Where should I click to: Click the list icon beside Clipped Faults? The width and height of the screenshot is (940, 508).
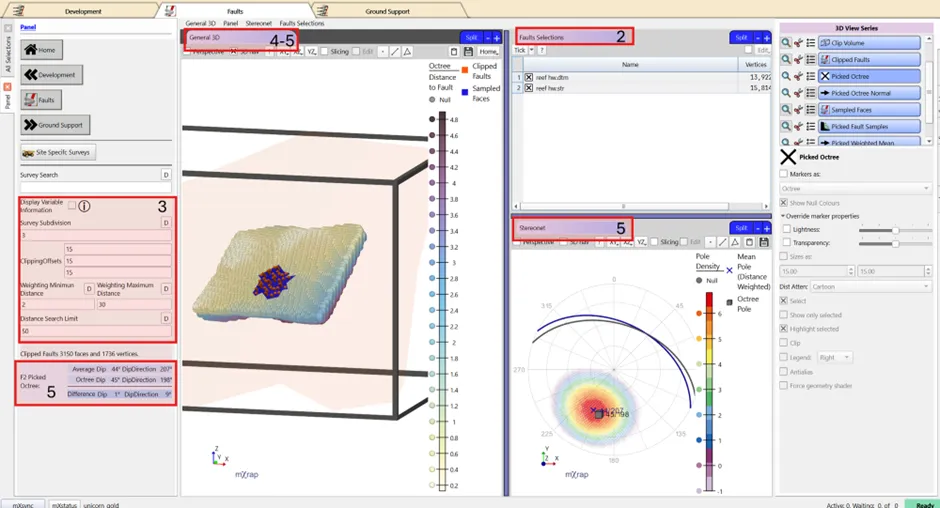point(810,60)
